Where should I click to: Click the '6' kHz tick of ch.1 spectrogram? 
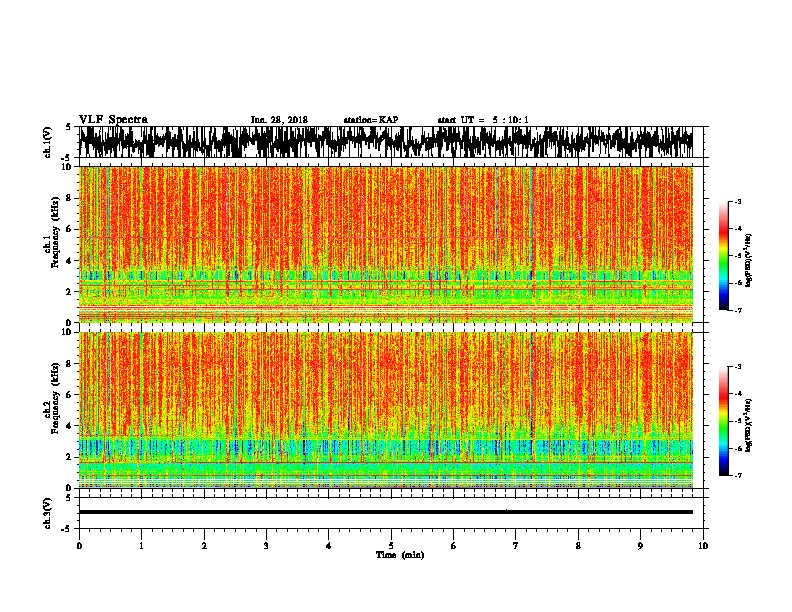coord(70,229)
